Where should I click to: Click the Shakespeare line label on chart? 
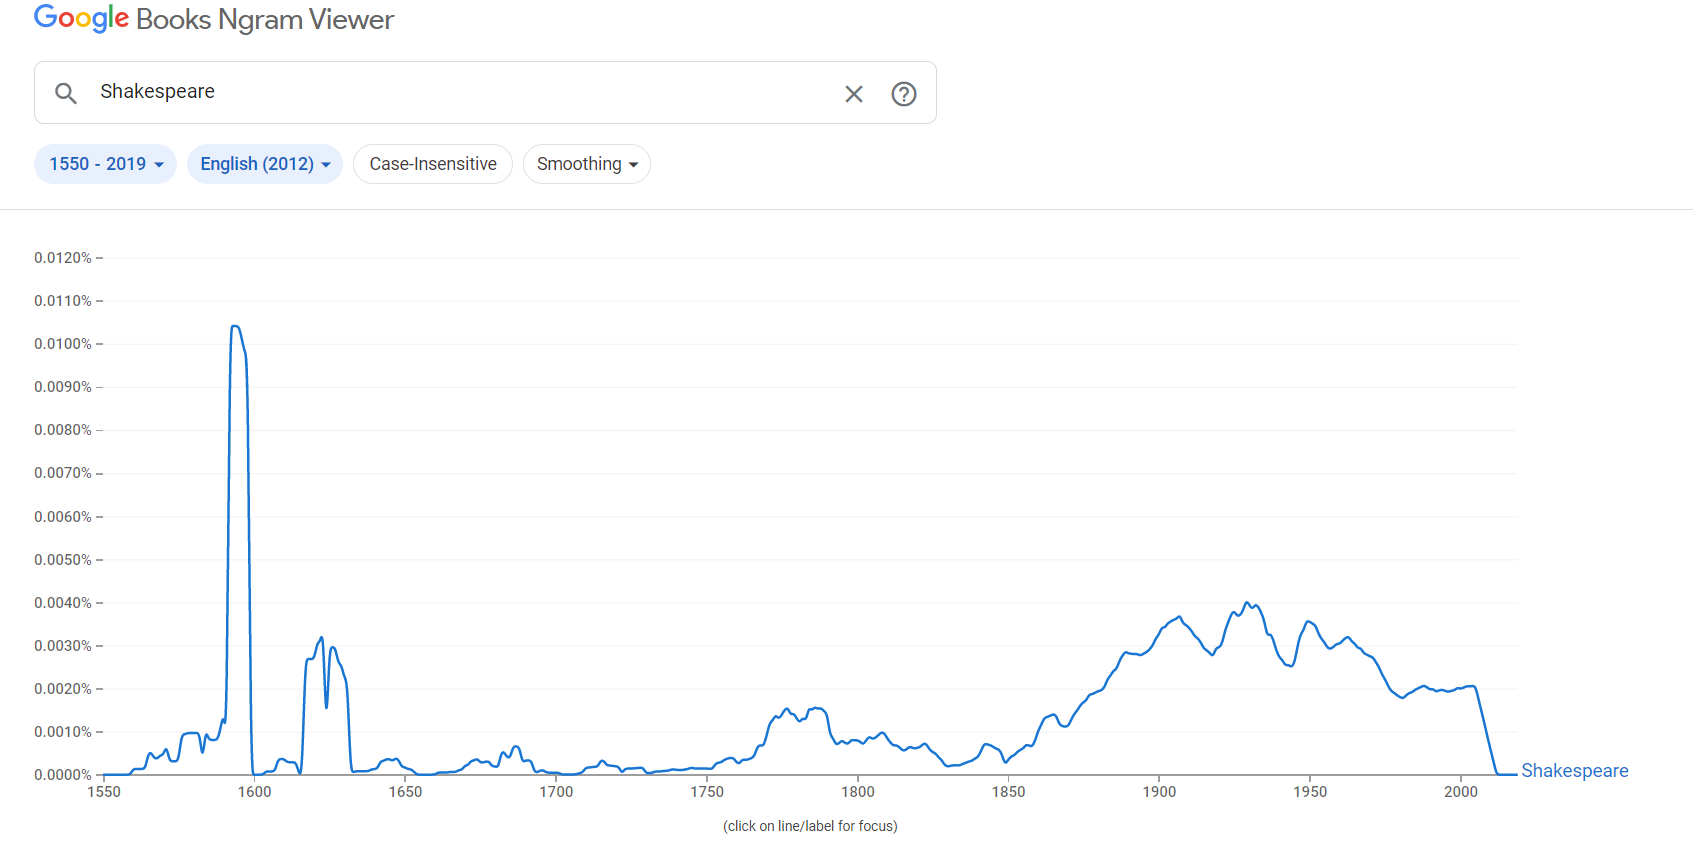[x=1574, y=771]
